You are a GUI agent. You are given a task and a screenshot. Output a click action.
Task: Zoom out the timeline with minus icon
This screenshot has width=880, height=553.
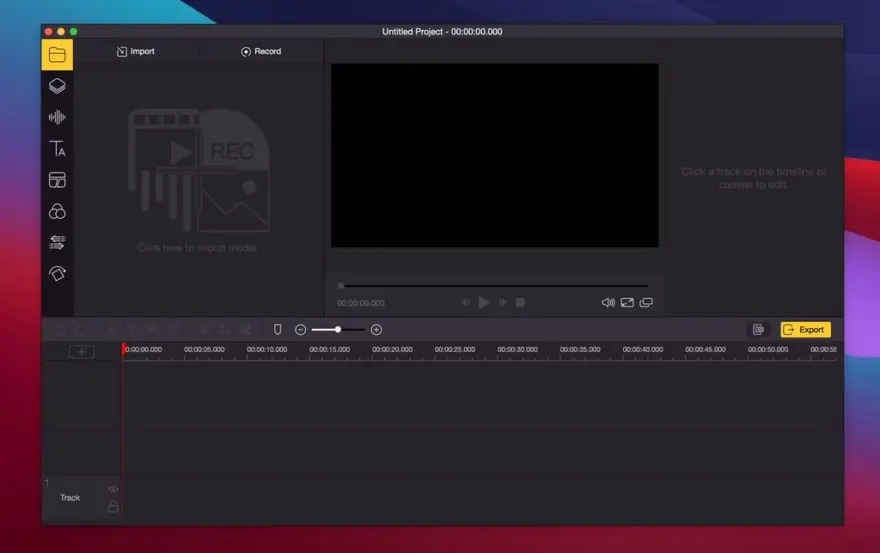(300, 330)
